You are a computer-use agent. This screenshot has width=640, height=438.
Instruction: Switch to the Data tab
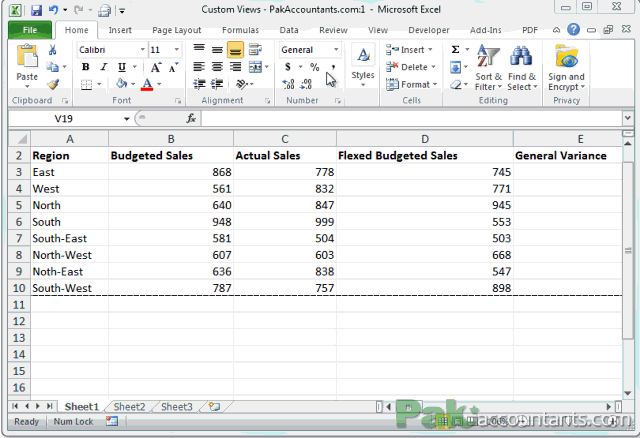click(x=289, y=30)
